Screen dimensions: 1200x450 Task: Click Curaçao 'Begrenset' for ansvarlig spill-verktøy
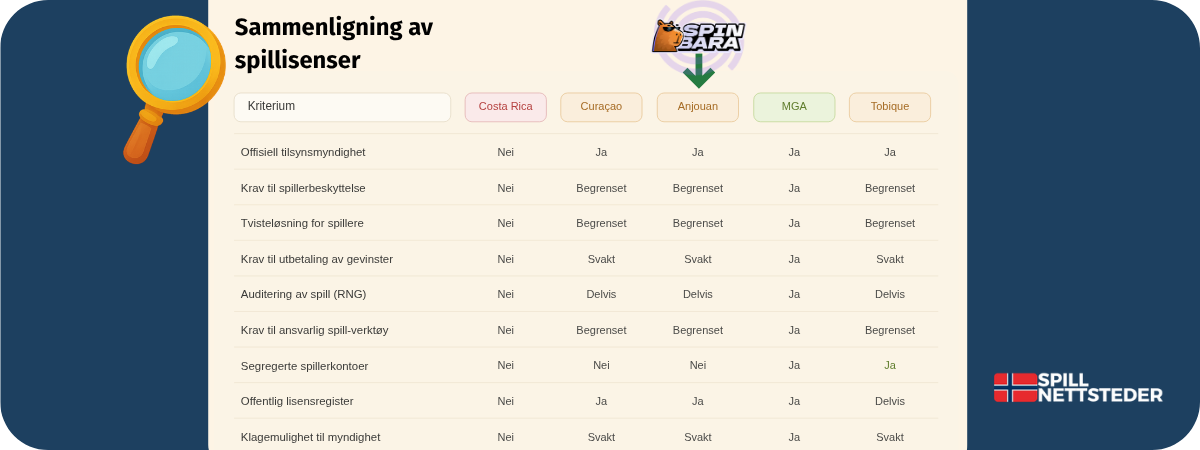(601, 330)
